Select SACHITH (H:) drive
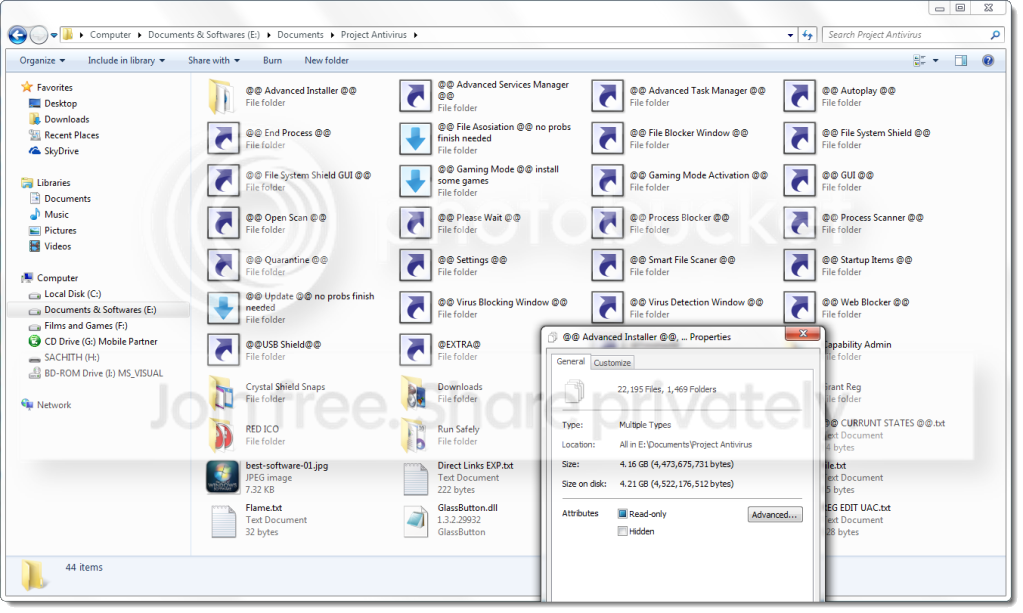This screenshot has height=613, width=1023. pos(72,357)
